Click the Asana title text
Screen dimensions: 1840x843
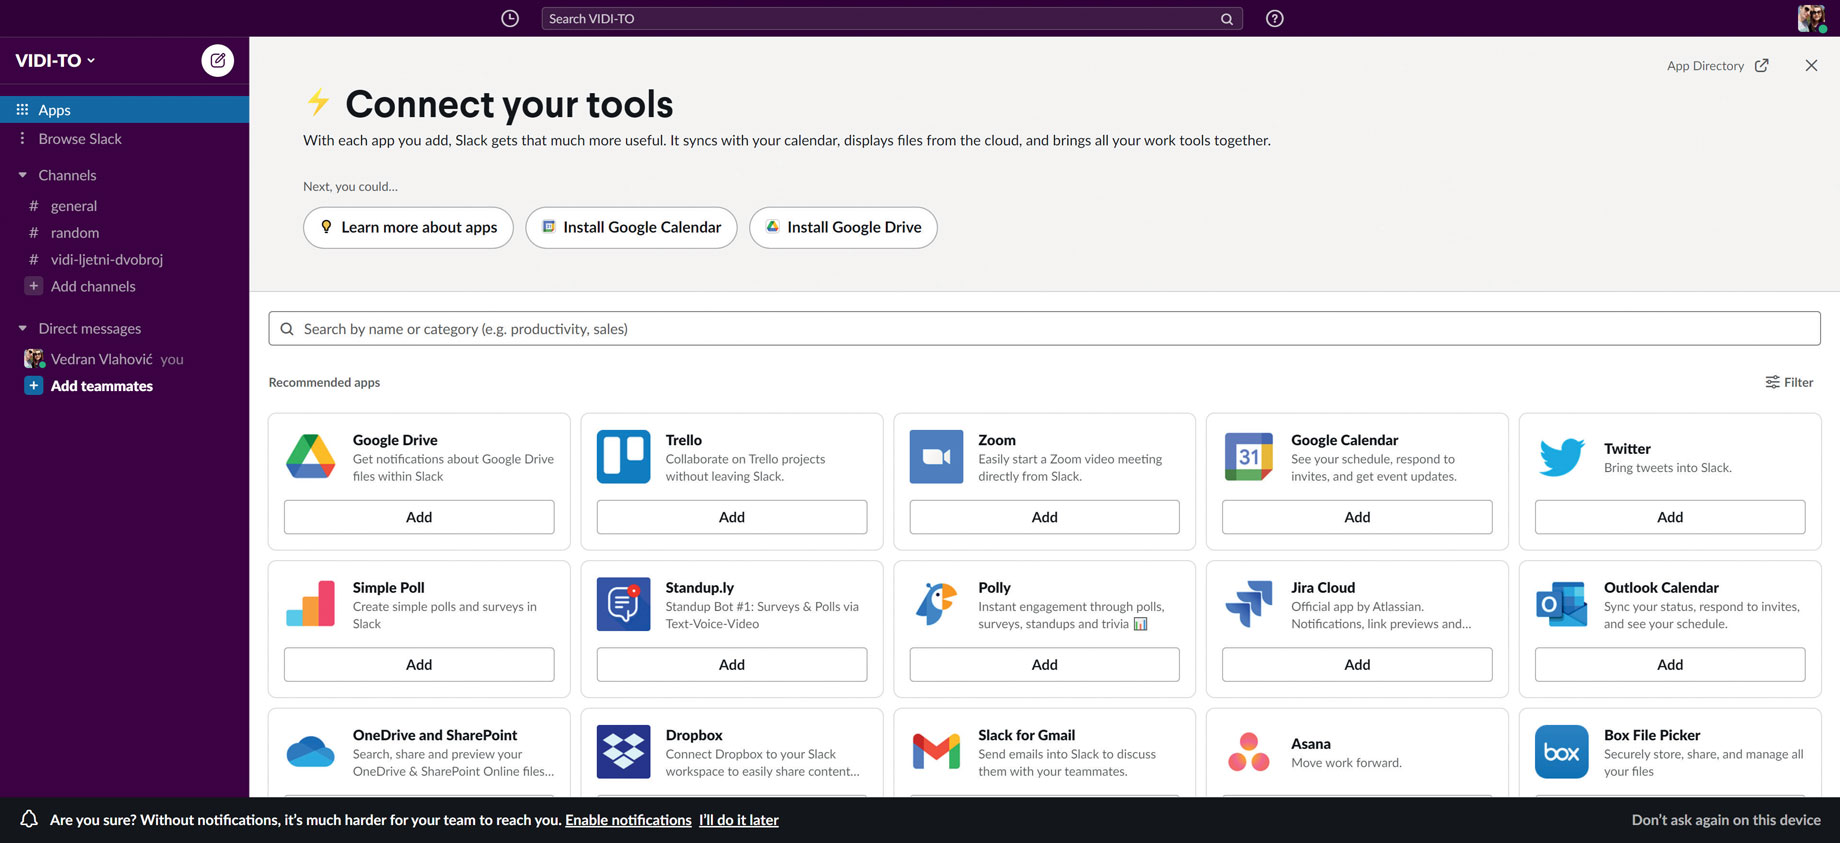1310,744
